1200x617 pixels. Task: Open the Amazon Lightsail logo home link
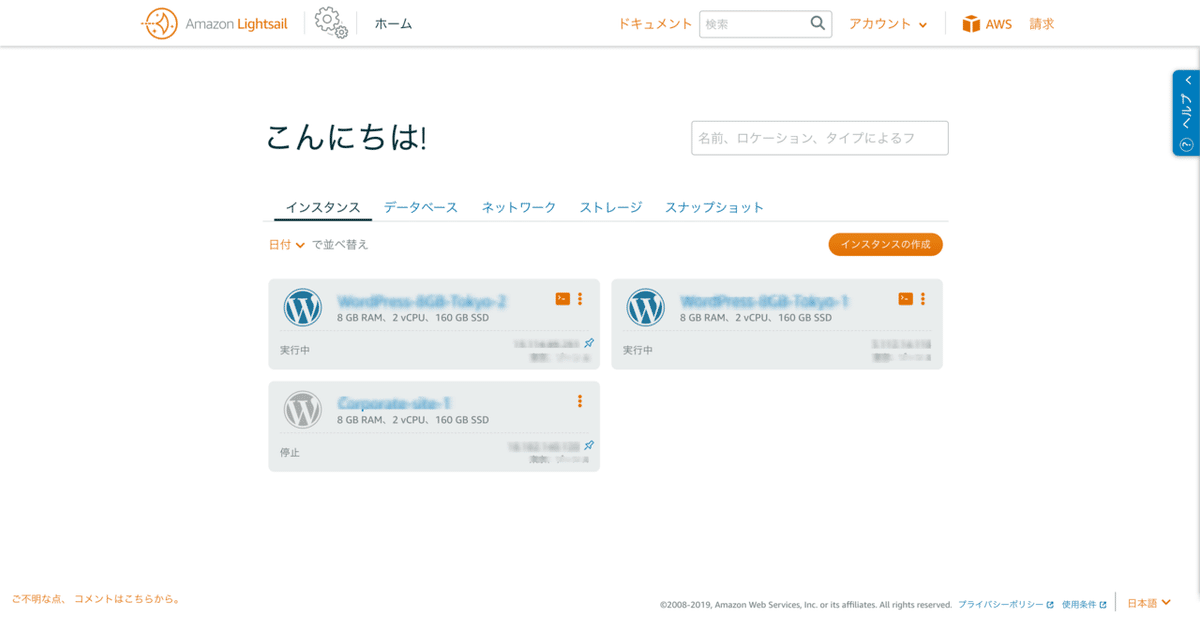click(x=215, y=24)
